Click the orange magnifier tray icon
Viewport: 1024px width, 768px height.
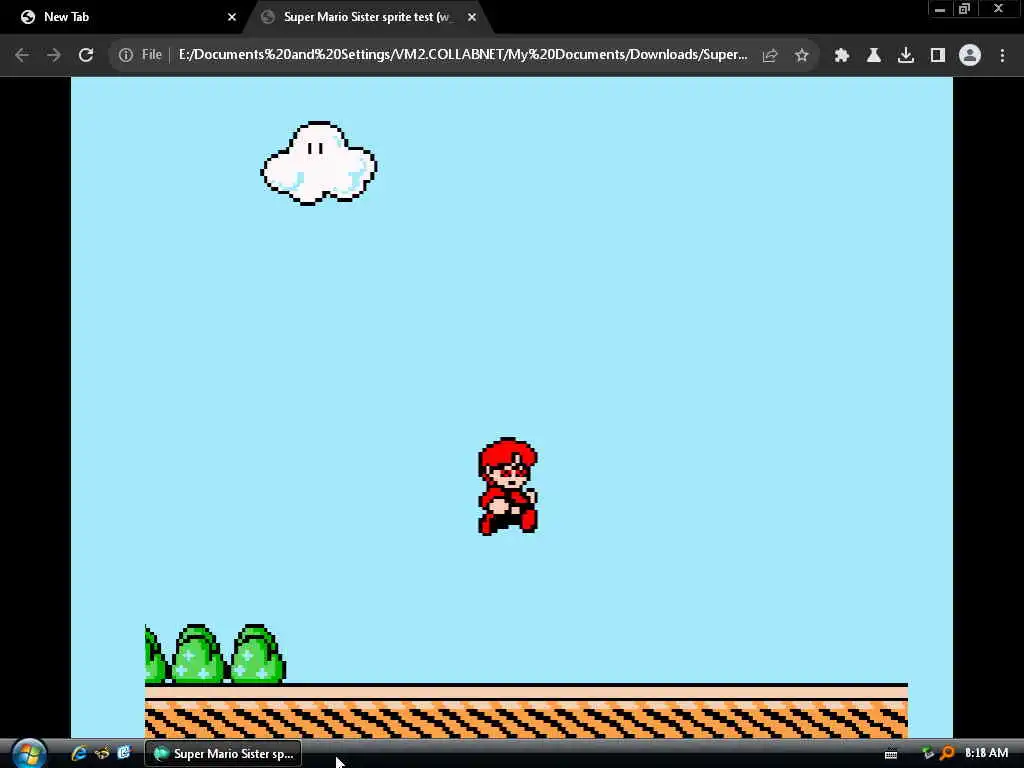click(947, 754)
